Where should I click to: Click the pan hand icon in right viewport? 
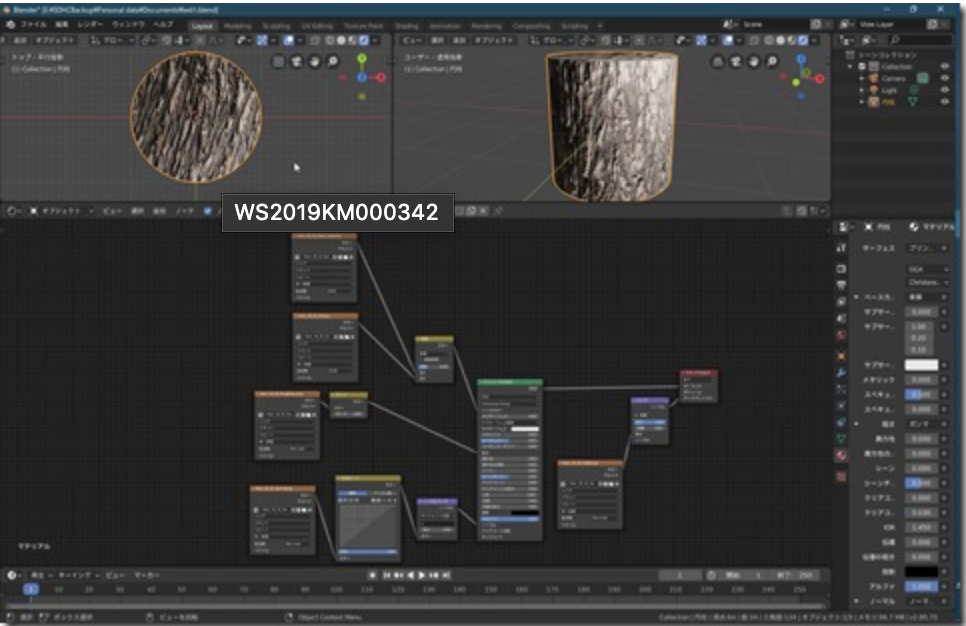[755, 62]
